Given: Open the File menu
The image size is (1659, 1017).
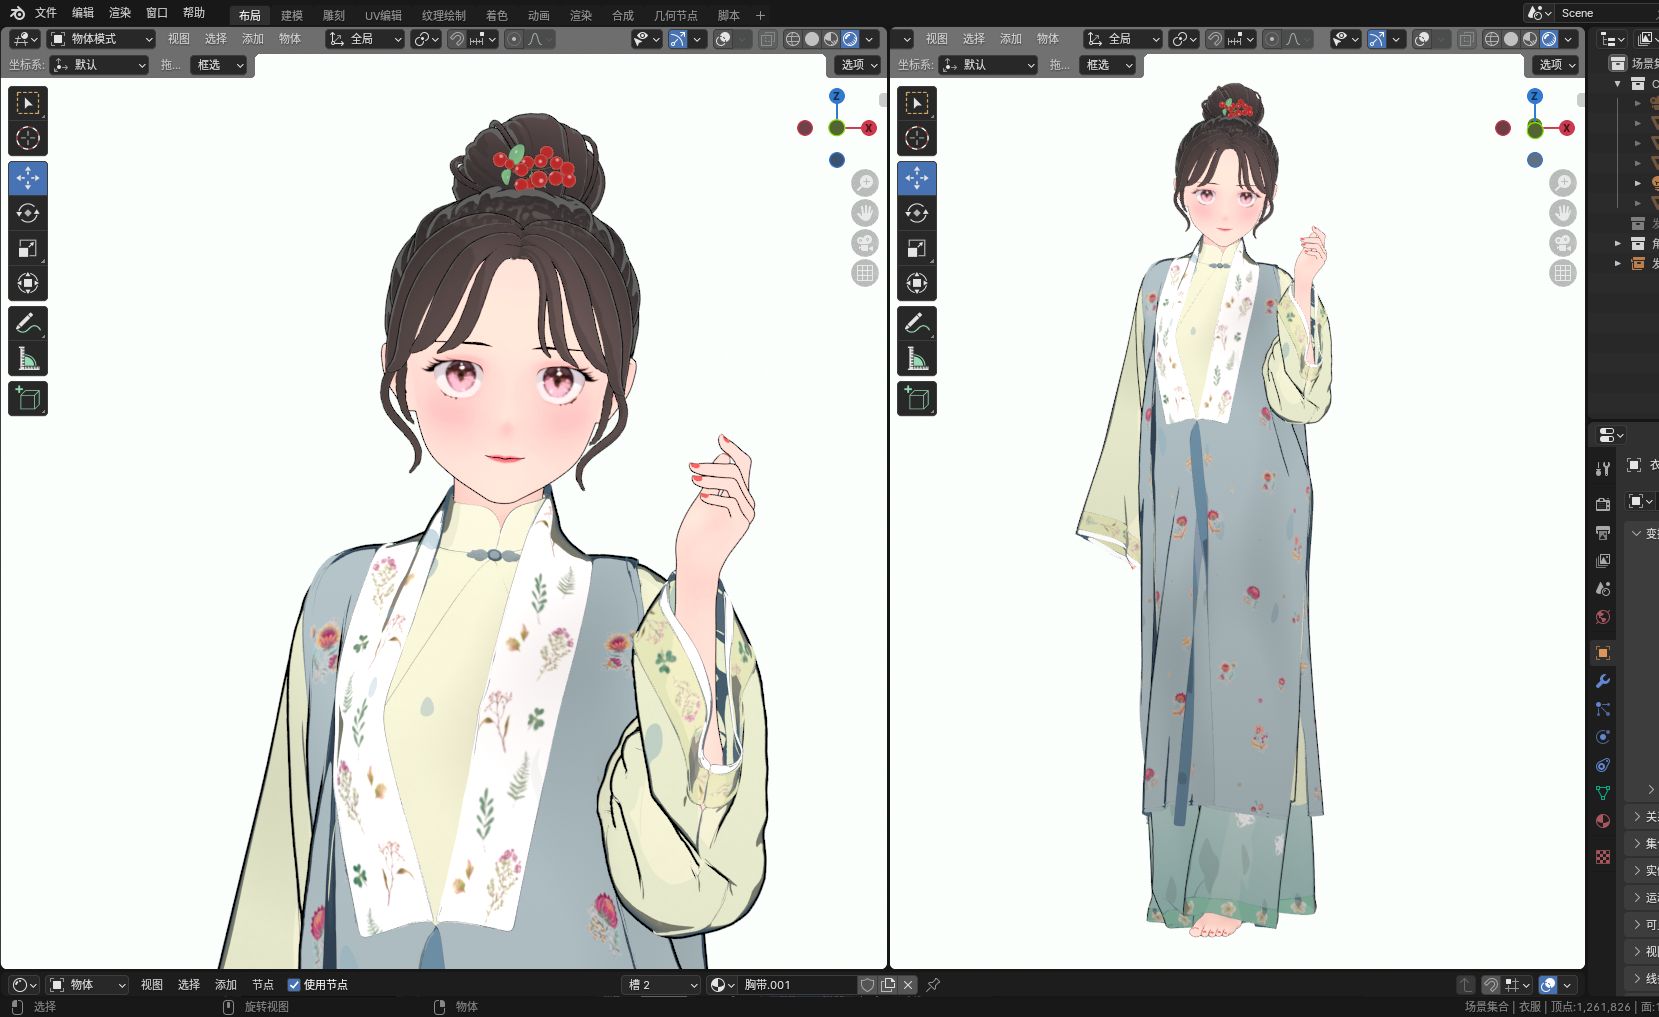Looking at the screenshot, I should [x=46, y=13].
